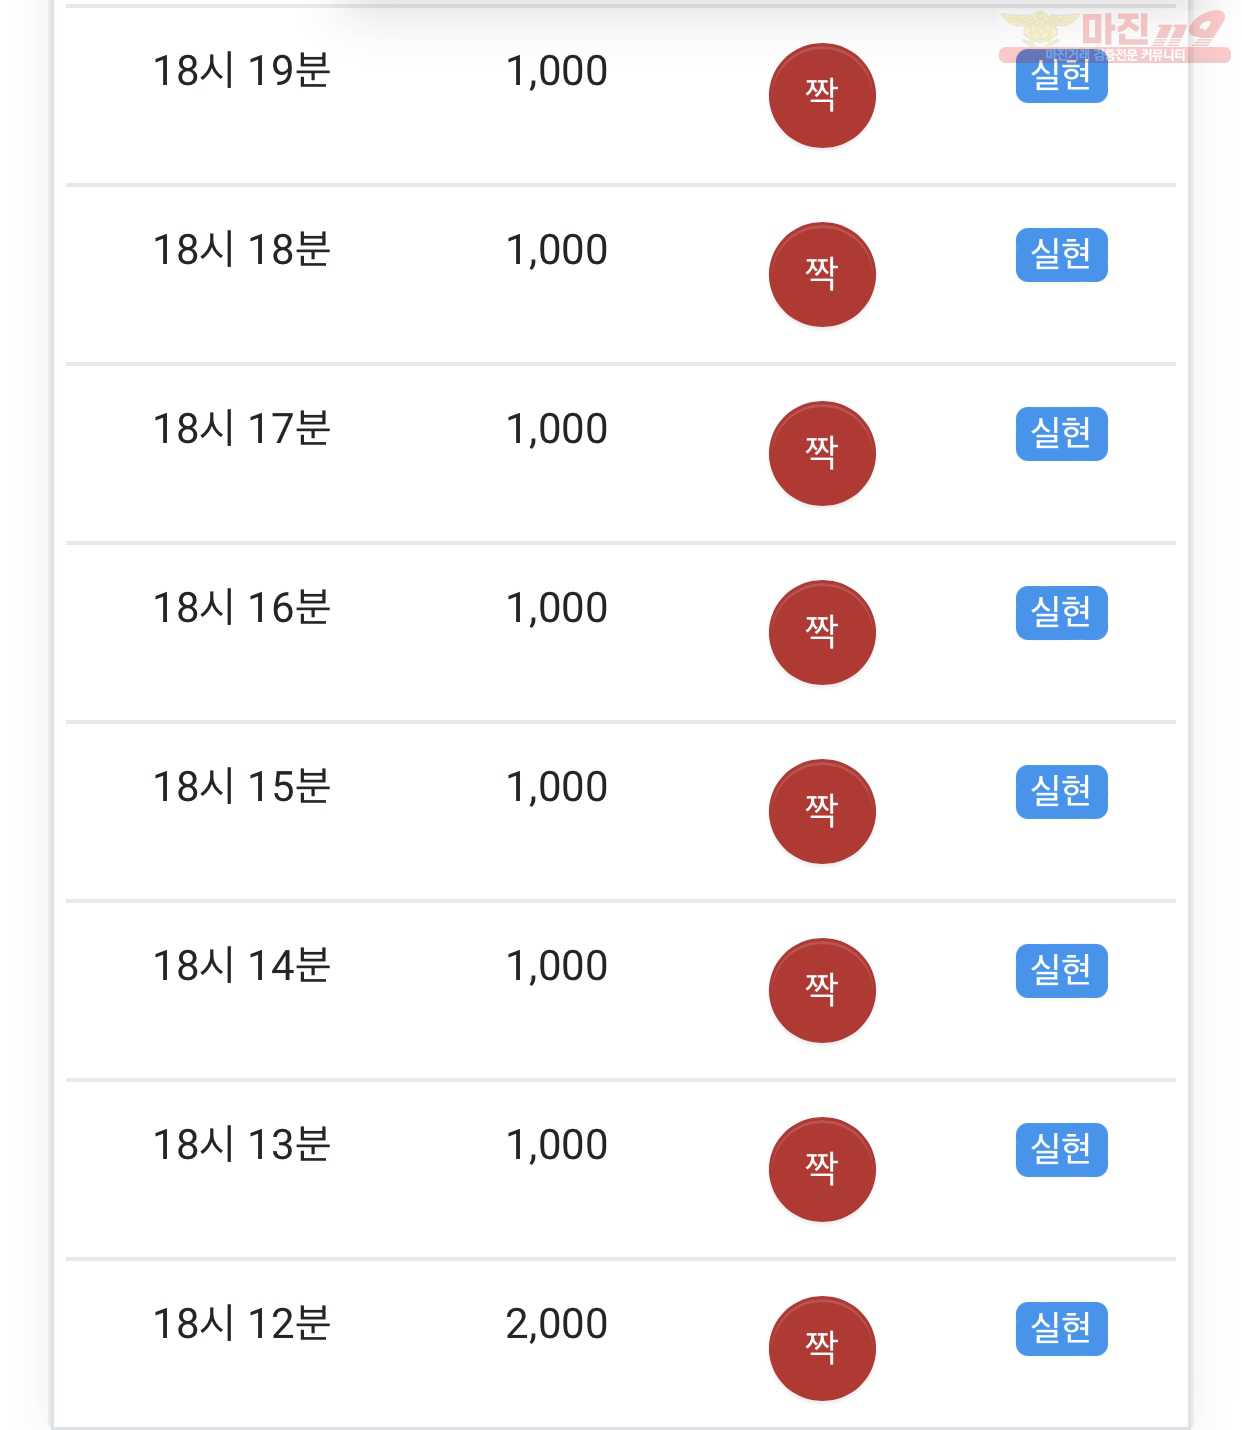Screen dimensions: 1242x1430
Task: Select the 18시 14분 time entry
Action: pyautogui.click(x=241, y=966)
